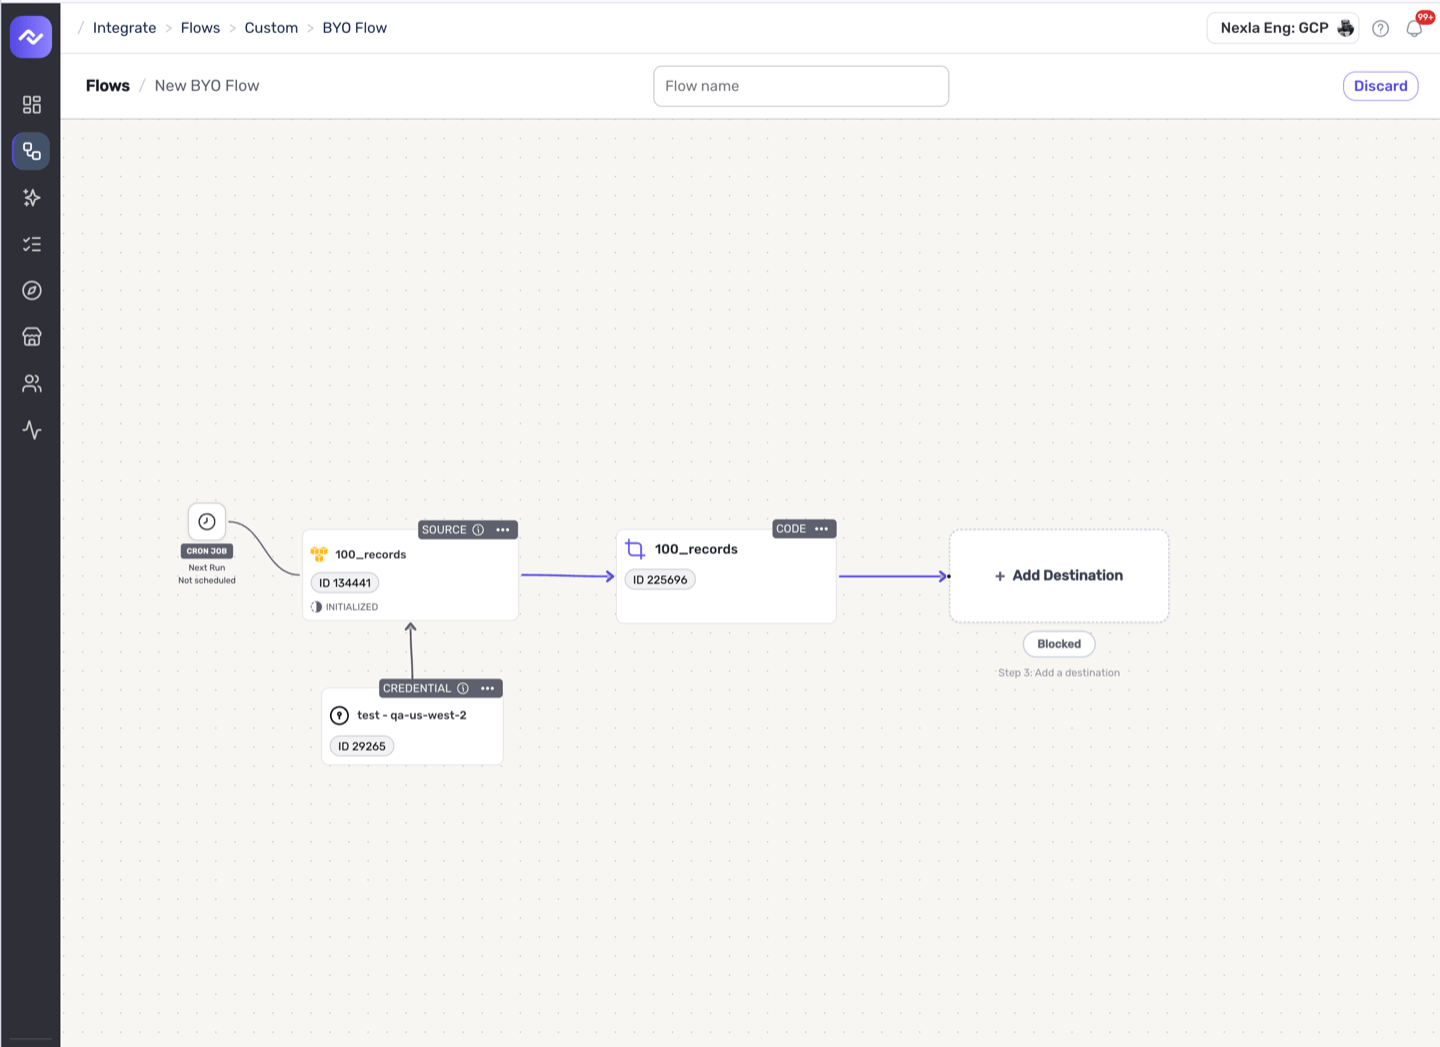This screenshot has height=1047, width=1440.
Task: Click the New BYO Flow title text
Action: click(207, 86)
